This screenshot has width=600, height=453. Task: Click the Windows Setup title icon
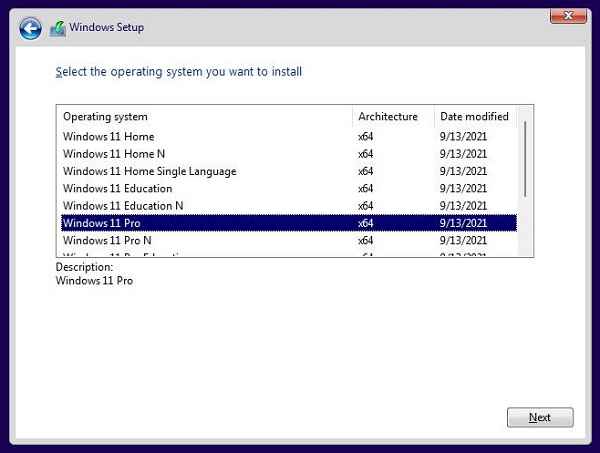click(58, 28)
